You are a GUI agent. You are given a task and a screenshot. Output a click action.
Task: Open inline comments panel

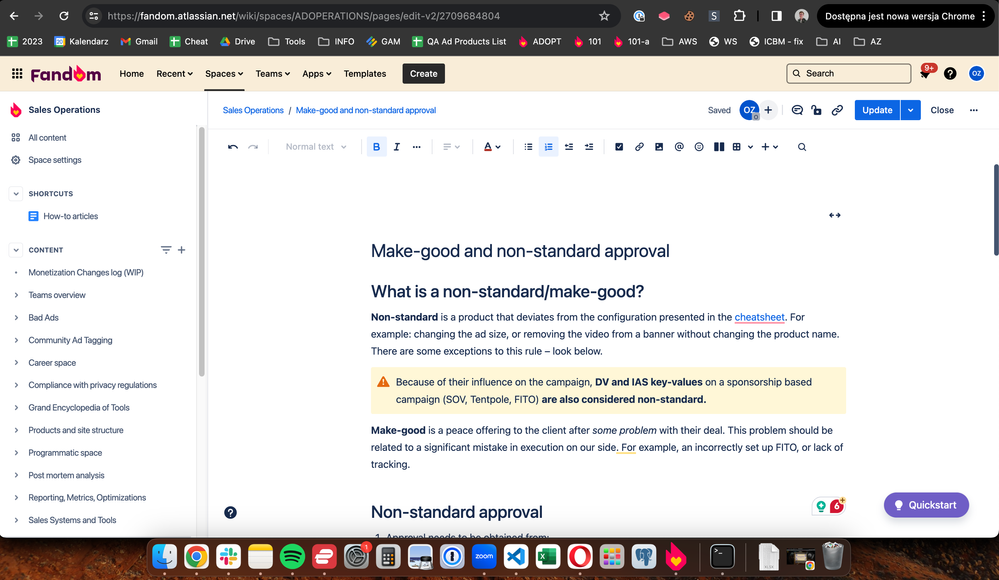(796, 110)
